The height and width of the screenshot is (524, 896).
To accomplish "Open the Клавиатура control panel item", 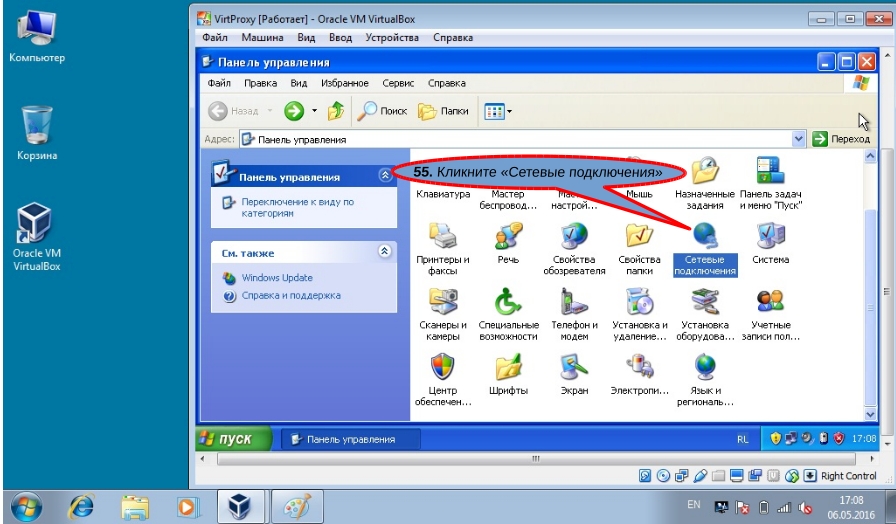I will coord(443,193).
